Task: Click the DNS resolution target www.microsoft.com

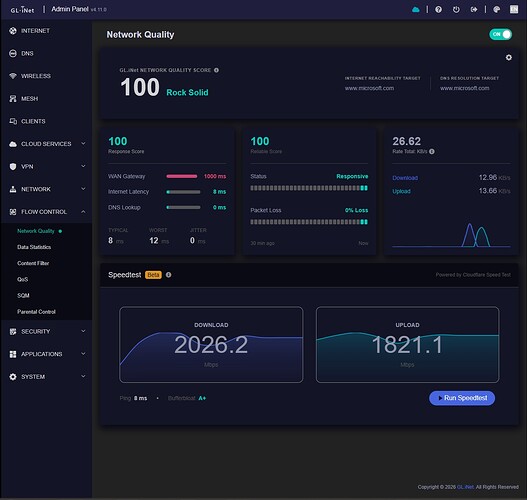Action: pos(464,88)
